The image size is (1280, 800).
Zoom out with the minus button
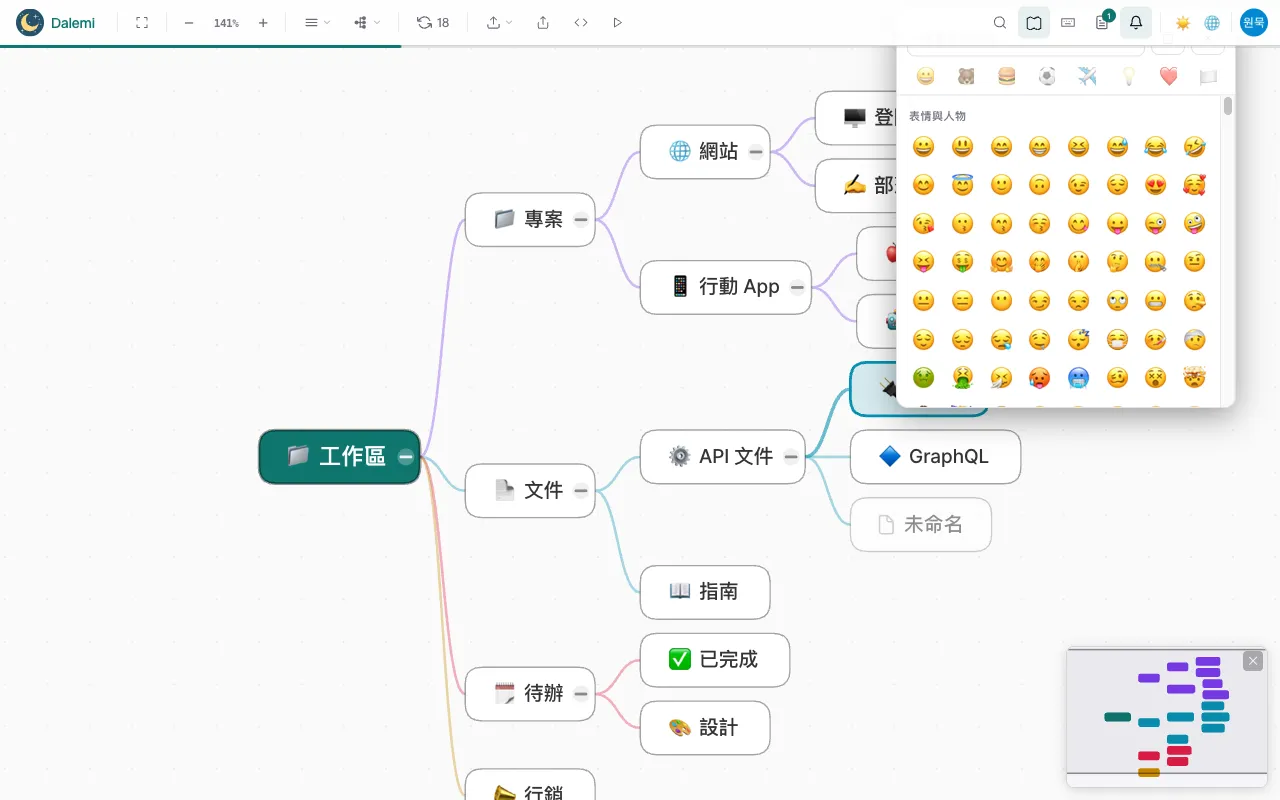point(189,22)
